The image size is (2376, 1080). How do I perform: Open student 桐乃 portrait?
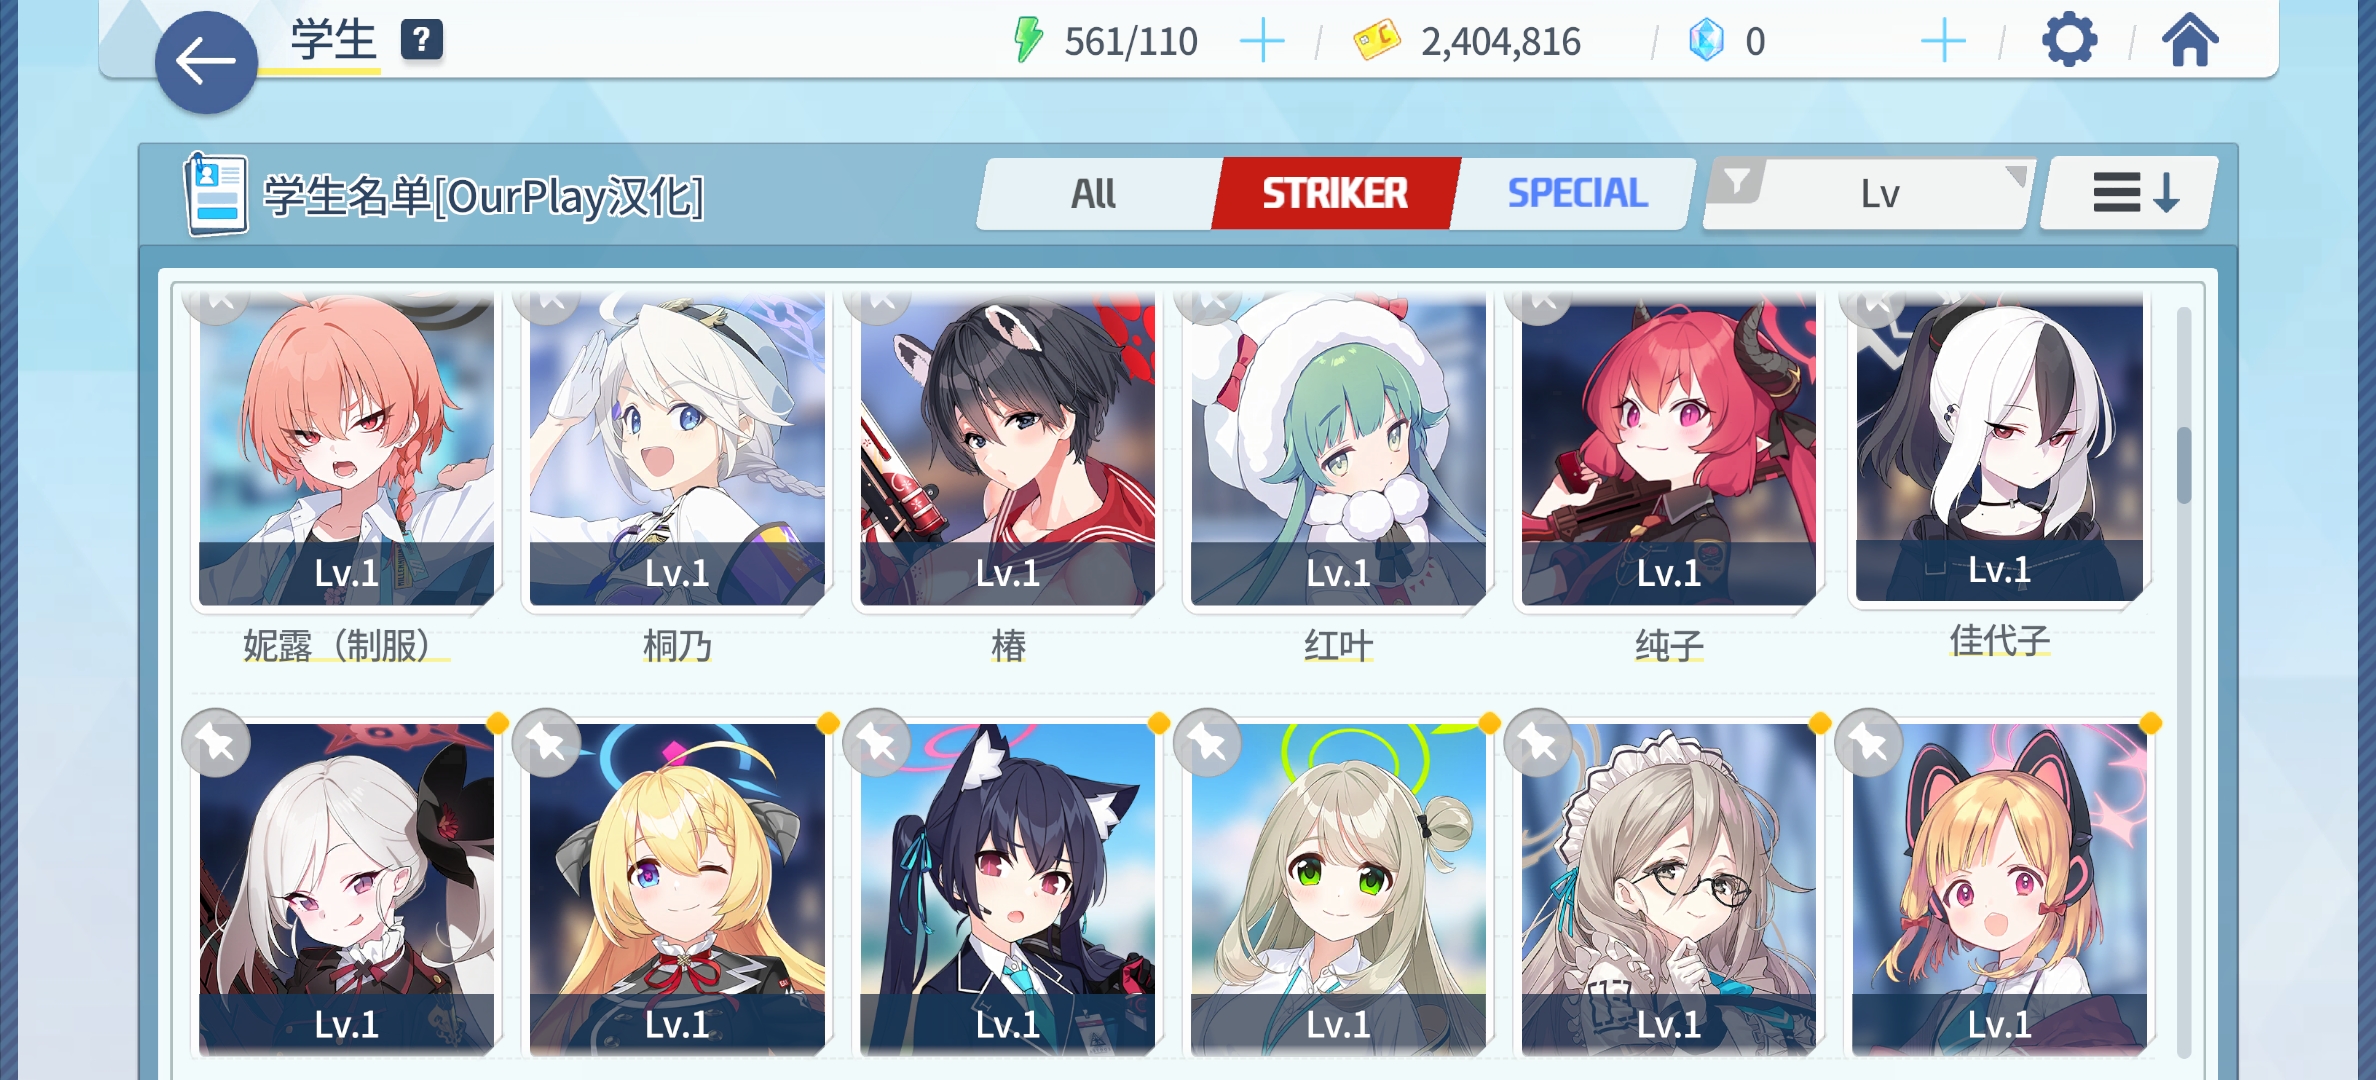coord(677,450)
